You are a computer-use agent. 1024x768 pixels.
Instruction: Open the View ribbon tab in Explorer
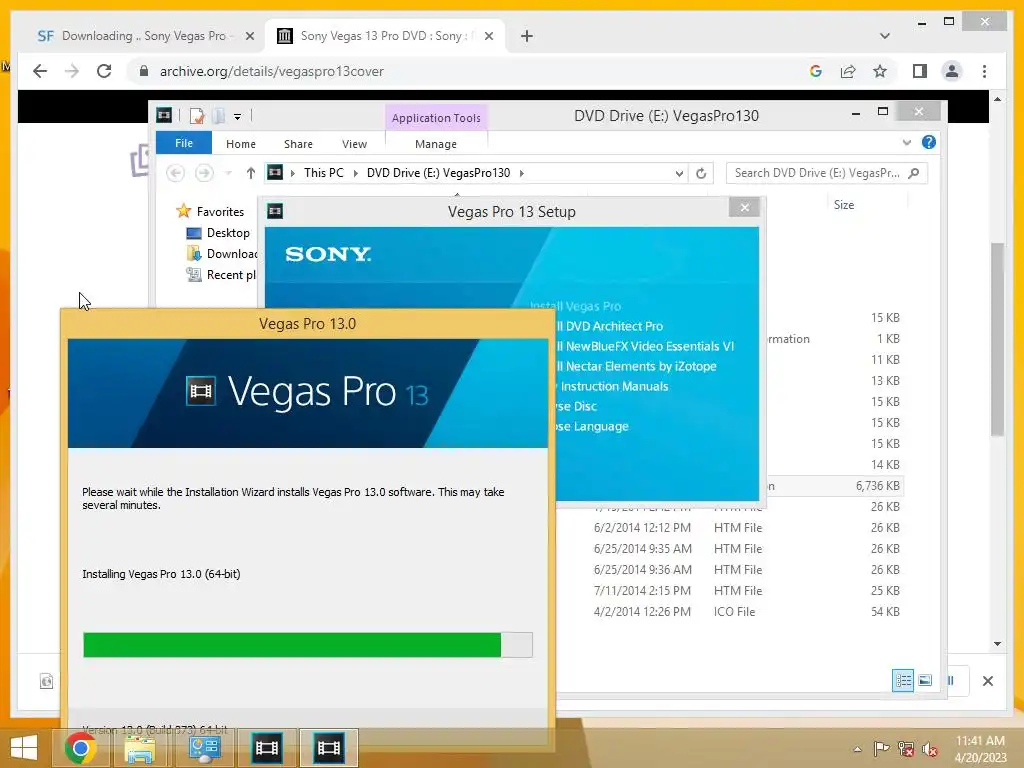pyautogui.click(x=354, y=144)
